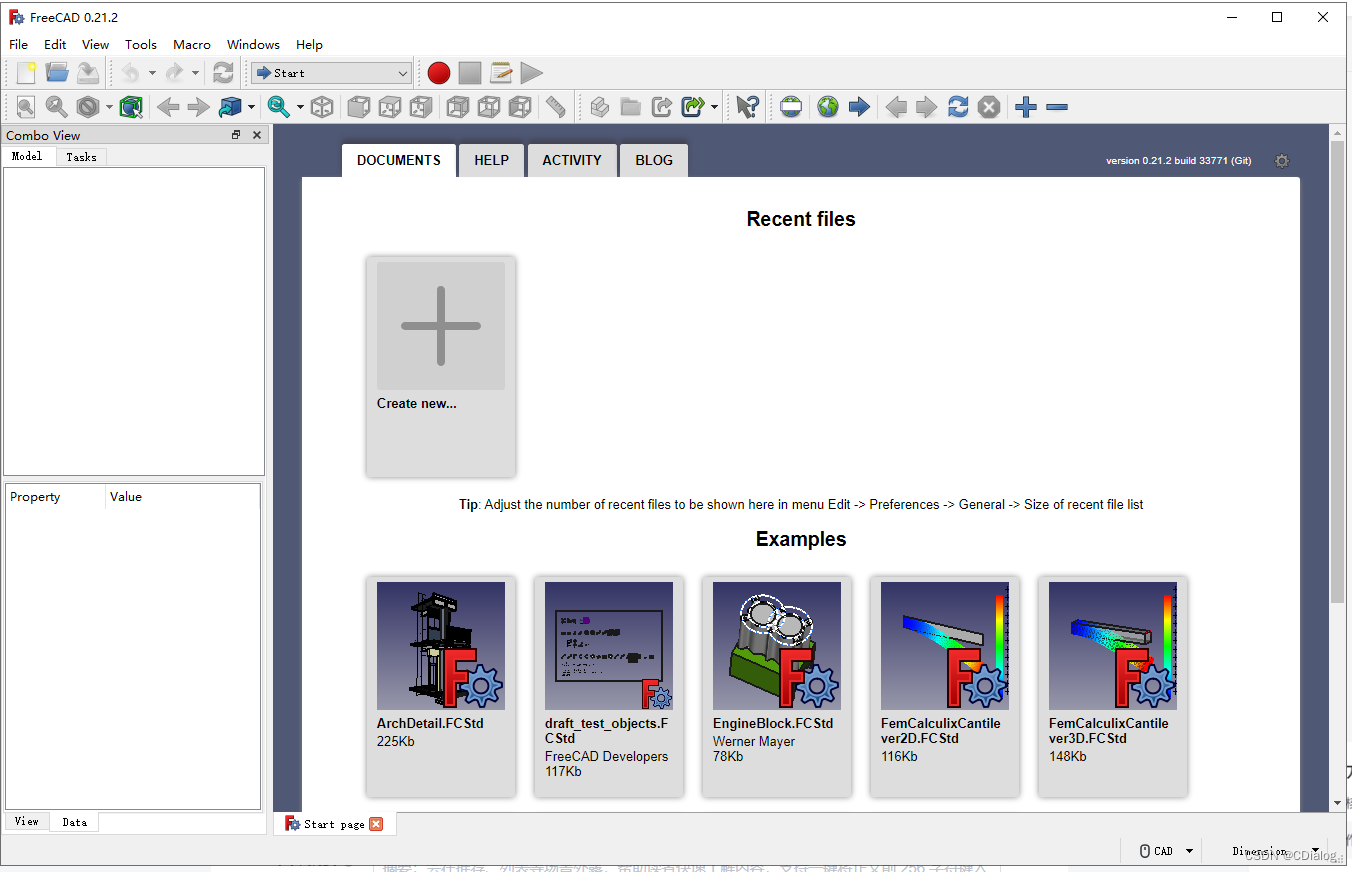Screen dimensions: 1352x872
Task: Open the FemCalculixCantilever2D.FCStd example
Action: coord(945,686)
